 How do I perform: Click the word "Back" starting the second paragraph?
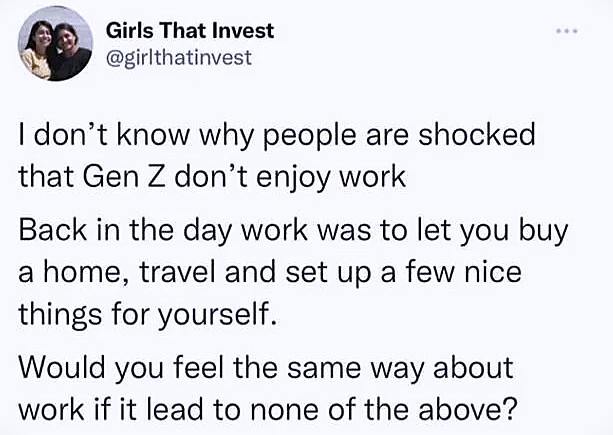pos(47,229)
